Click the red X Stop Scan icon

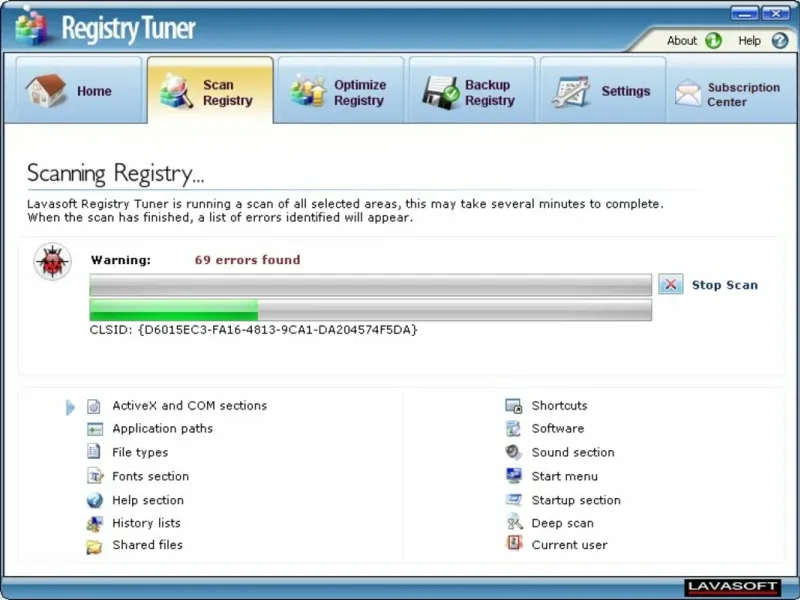tap(670, 284)
